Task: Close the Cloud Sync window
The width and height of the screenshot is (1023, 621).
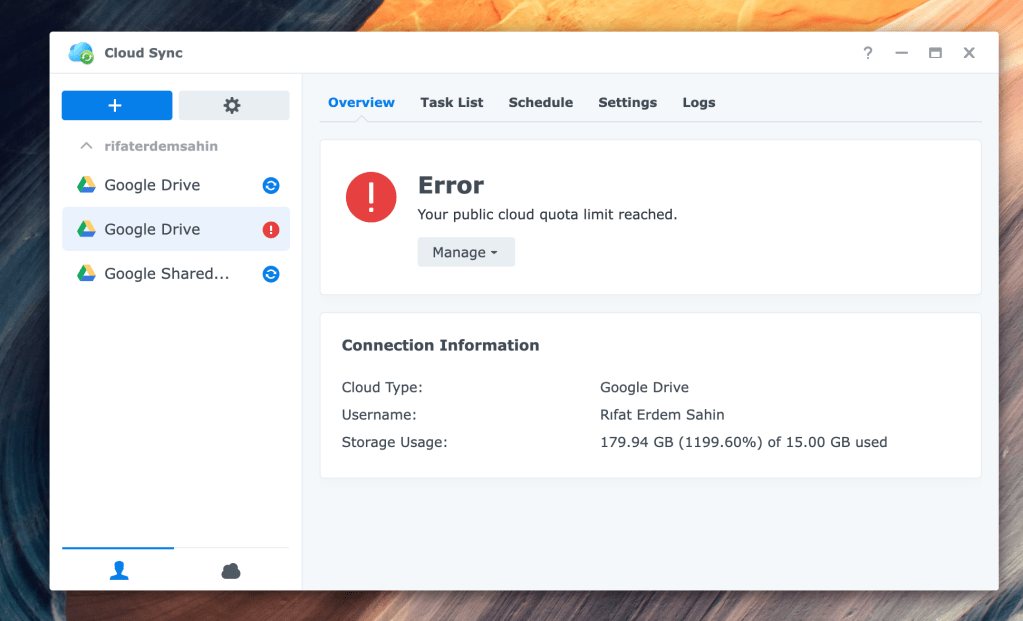Action: pos(969,53)
